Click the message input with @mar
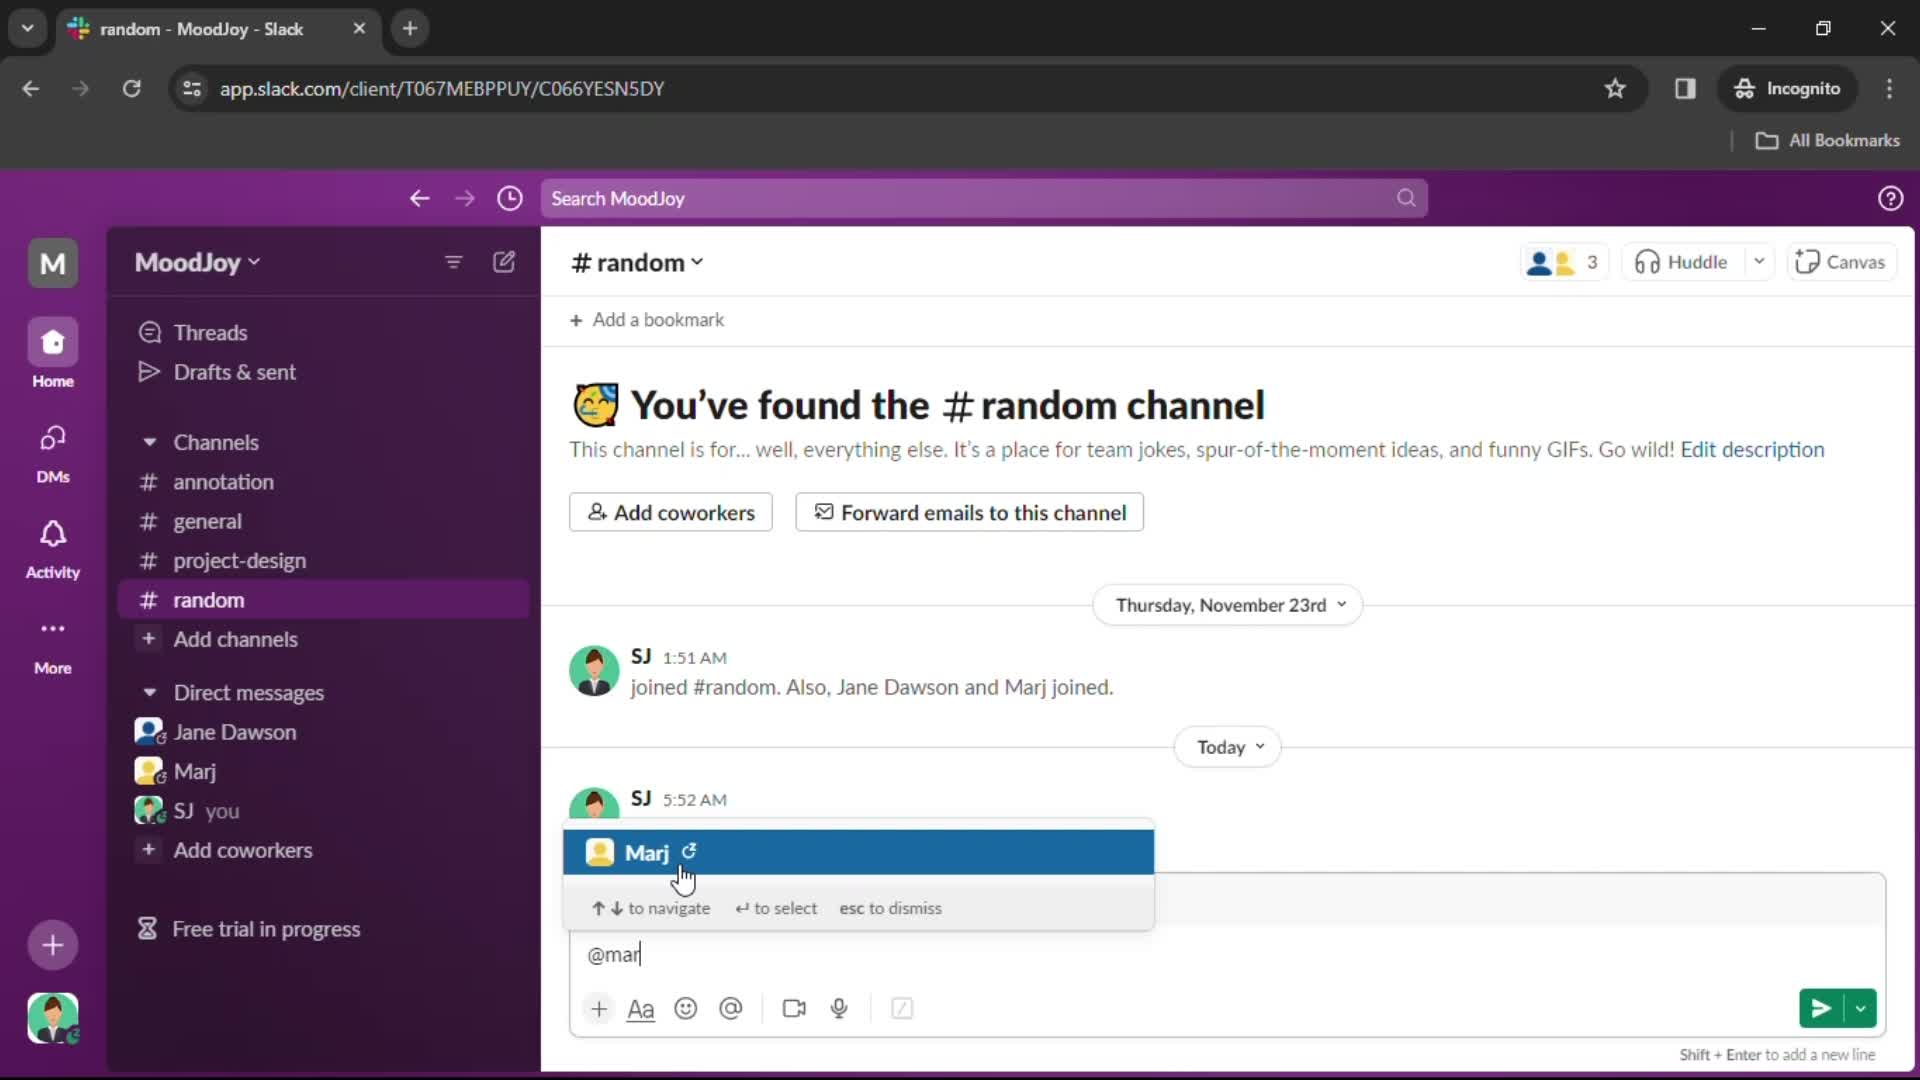Image resolution: width=1920 pixels, height=1080 pixels. pos(1227,955)
